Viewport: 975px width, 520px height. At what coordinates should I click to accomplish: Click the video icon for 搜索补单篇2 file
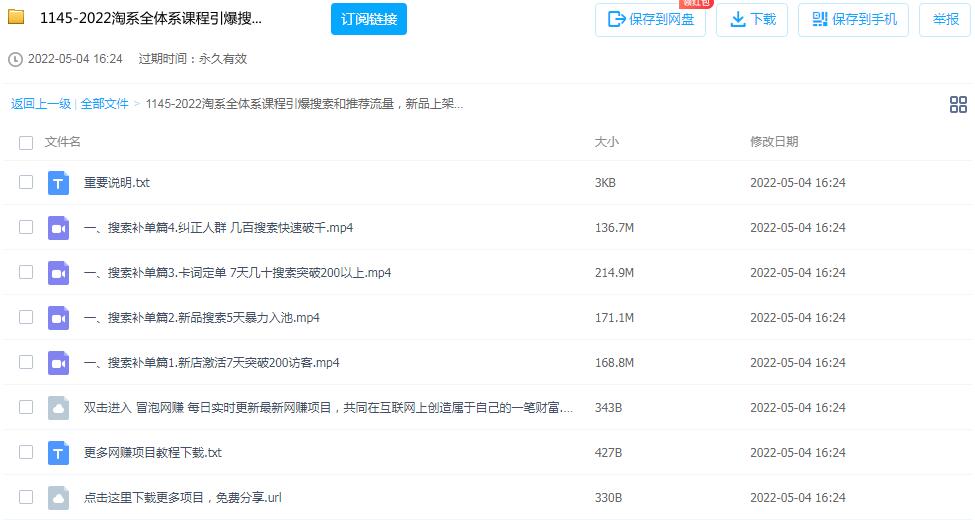tap(58, 318)
